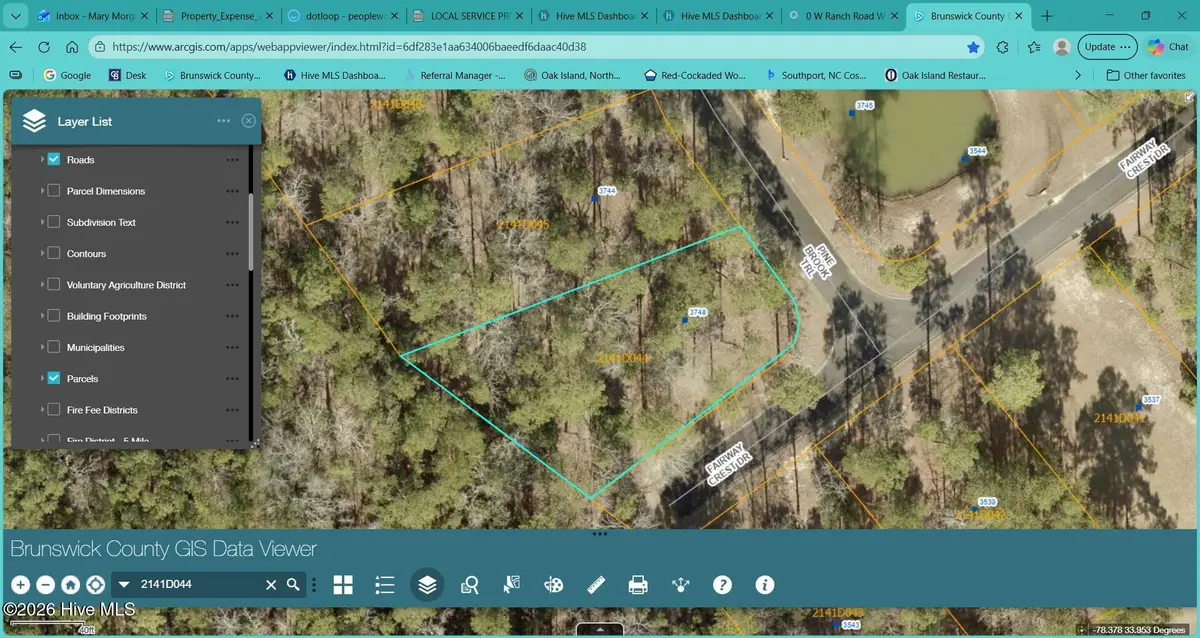
Task: Turn off the Parcels layer
Action: 53,378
